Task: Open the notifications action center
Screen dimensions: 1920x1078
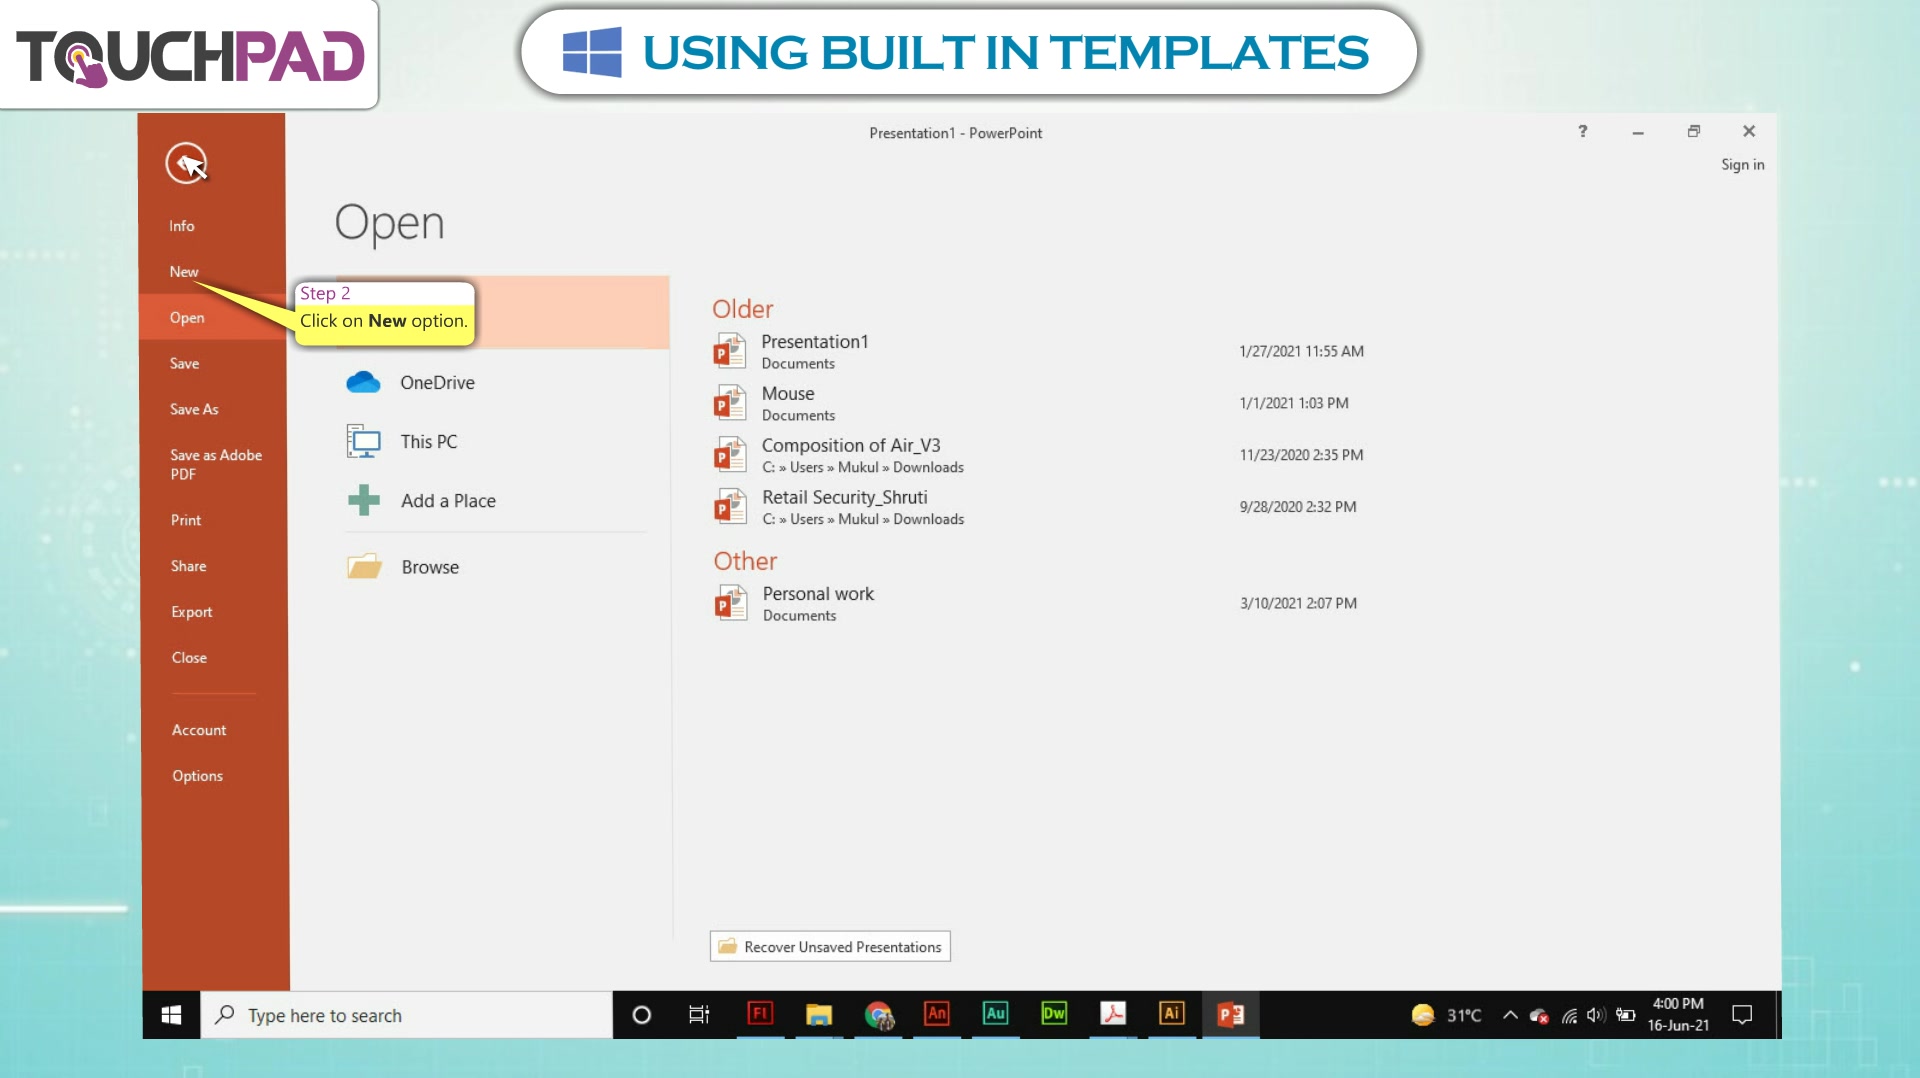Action: 1742,1015
